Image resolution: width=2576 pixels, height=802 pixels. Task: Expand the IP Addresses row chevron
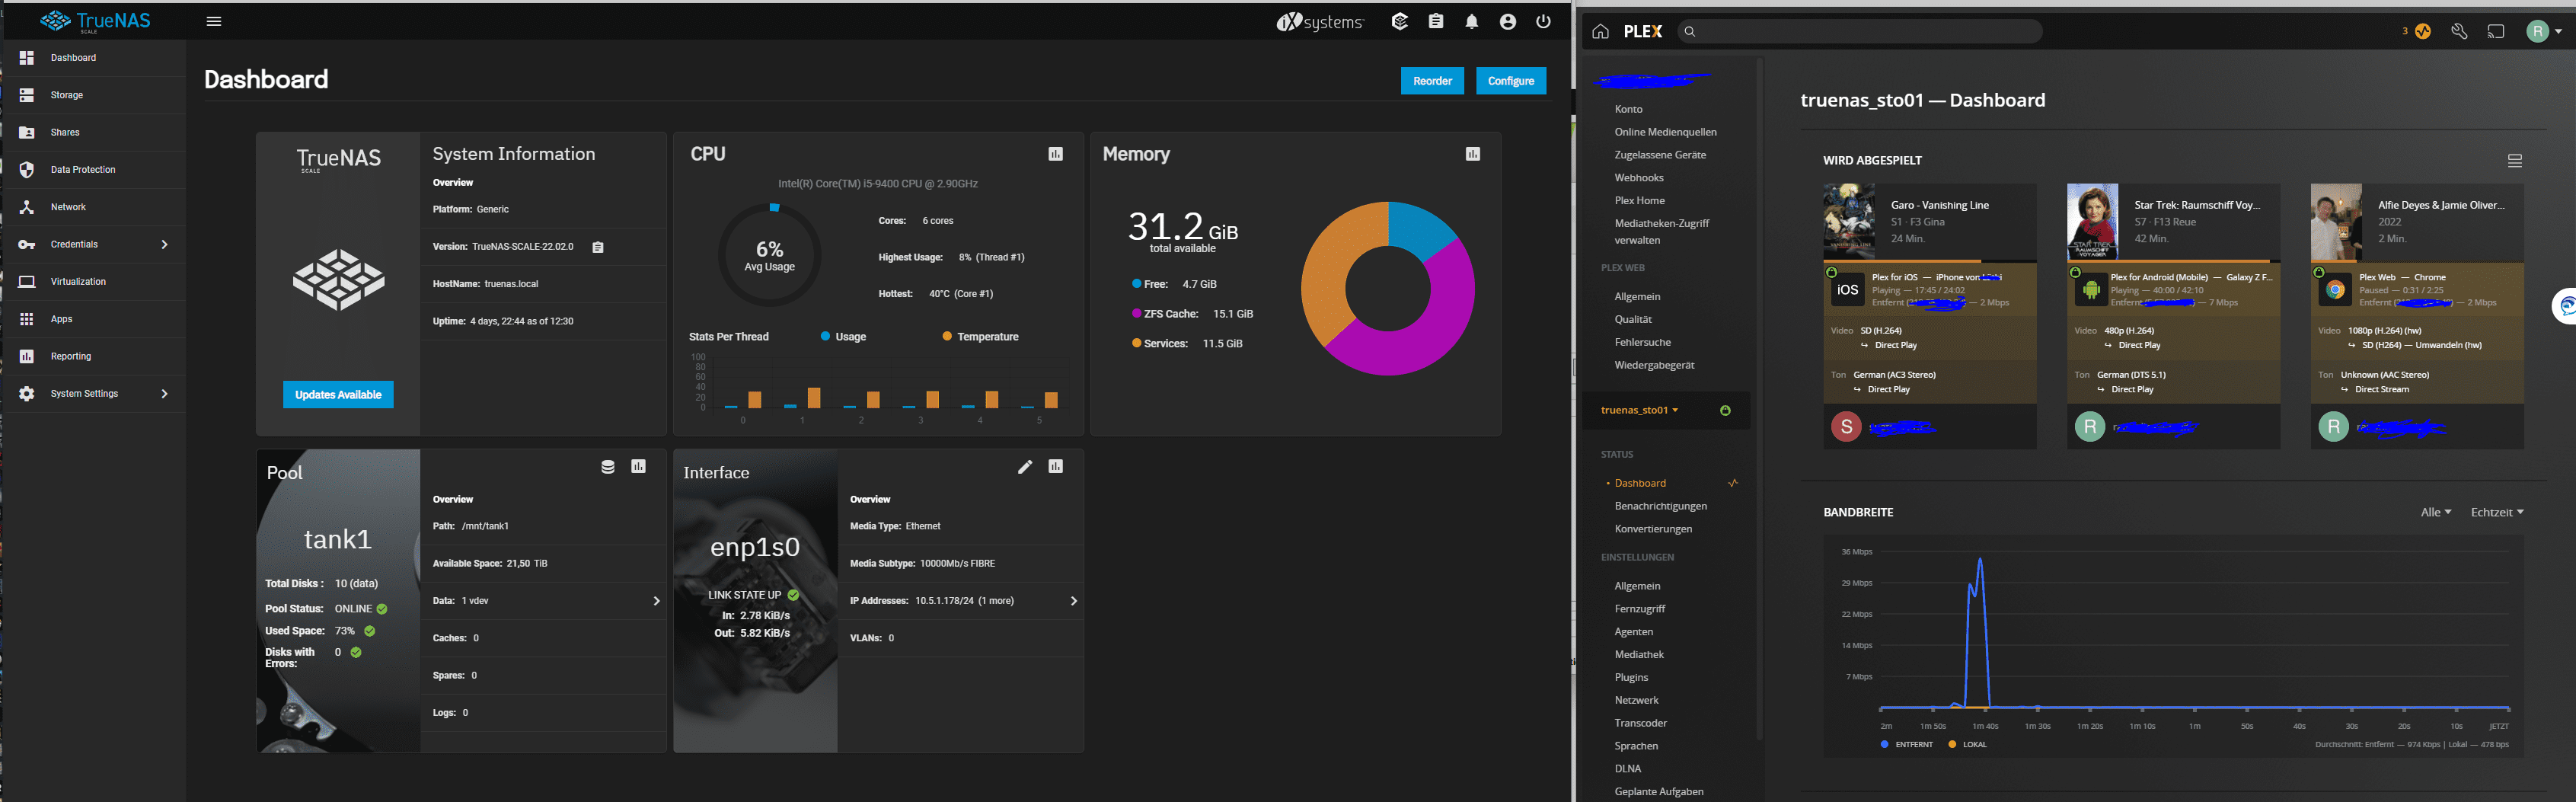coord(1073,601)
